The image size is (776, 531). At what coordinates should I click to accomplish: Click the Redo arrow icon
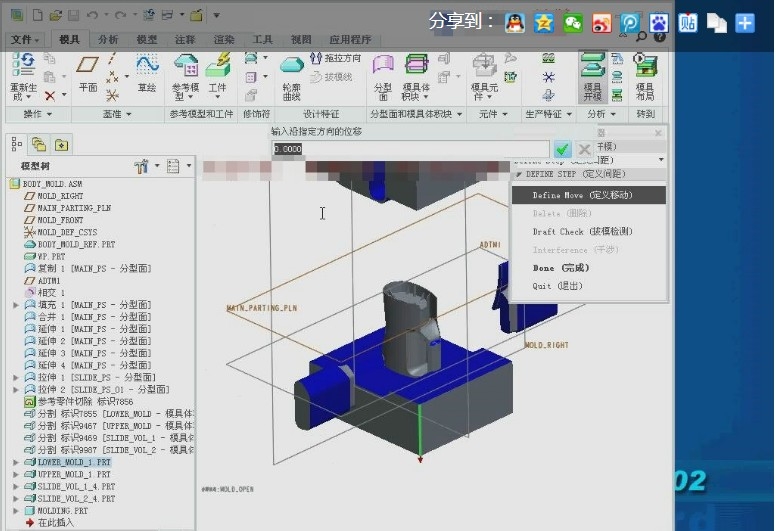tap(120, 15)
